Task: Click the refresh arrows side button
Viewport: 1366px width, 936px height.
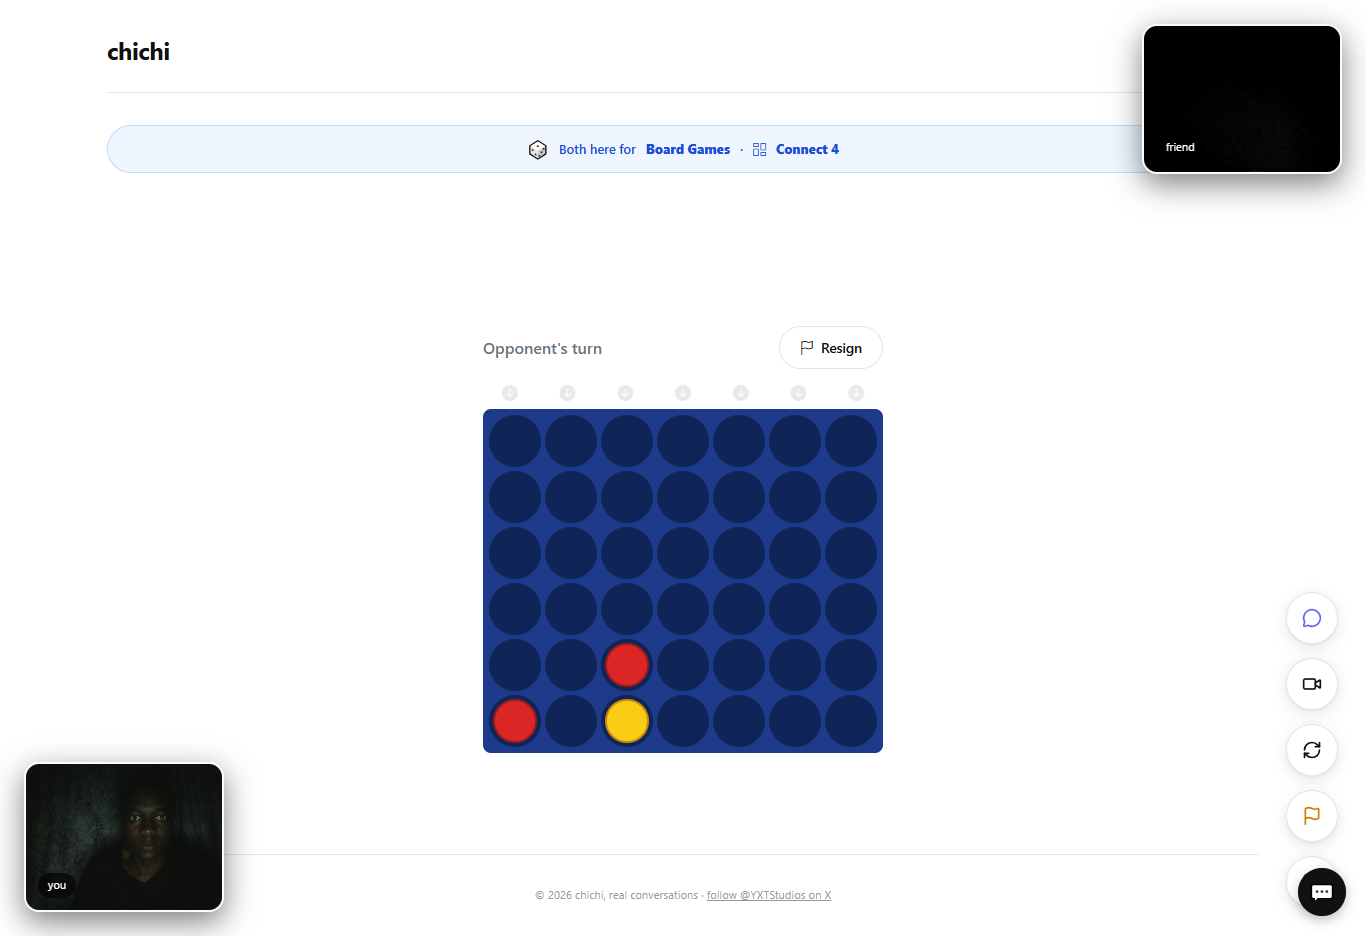Action: coord(1312,750)
